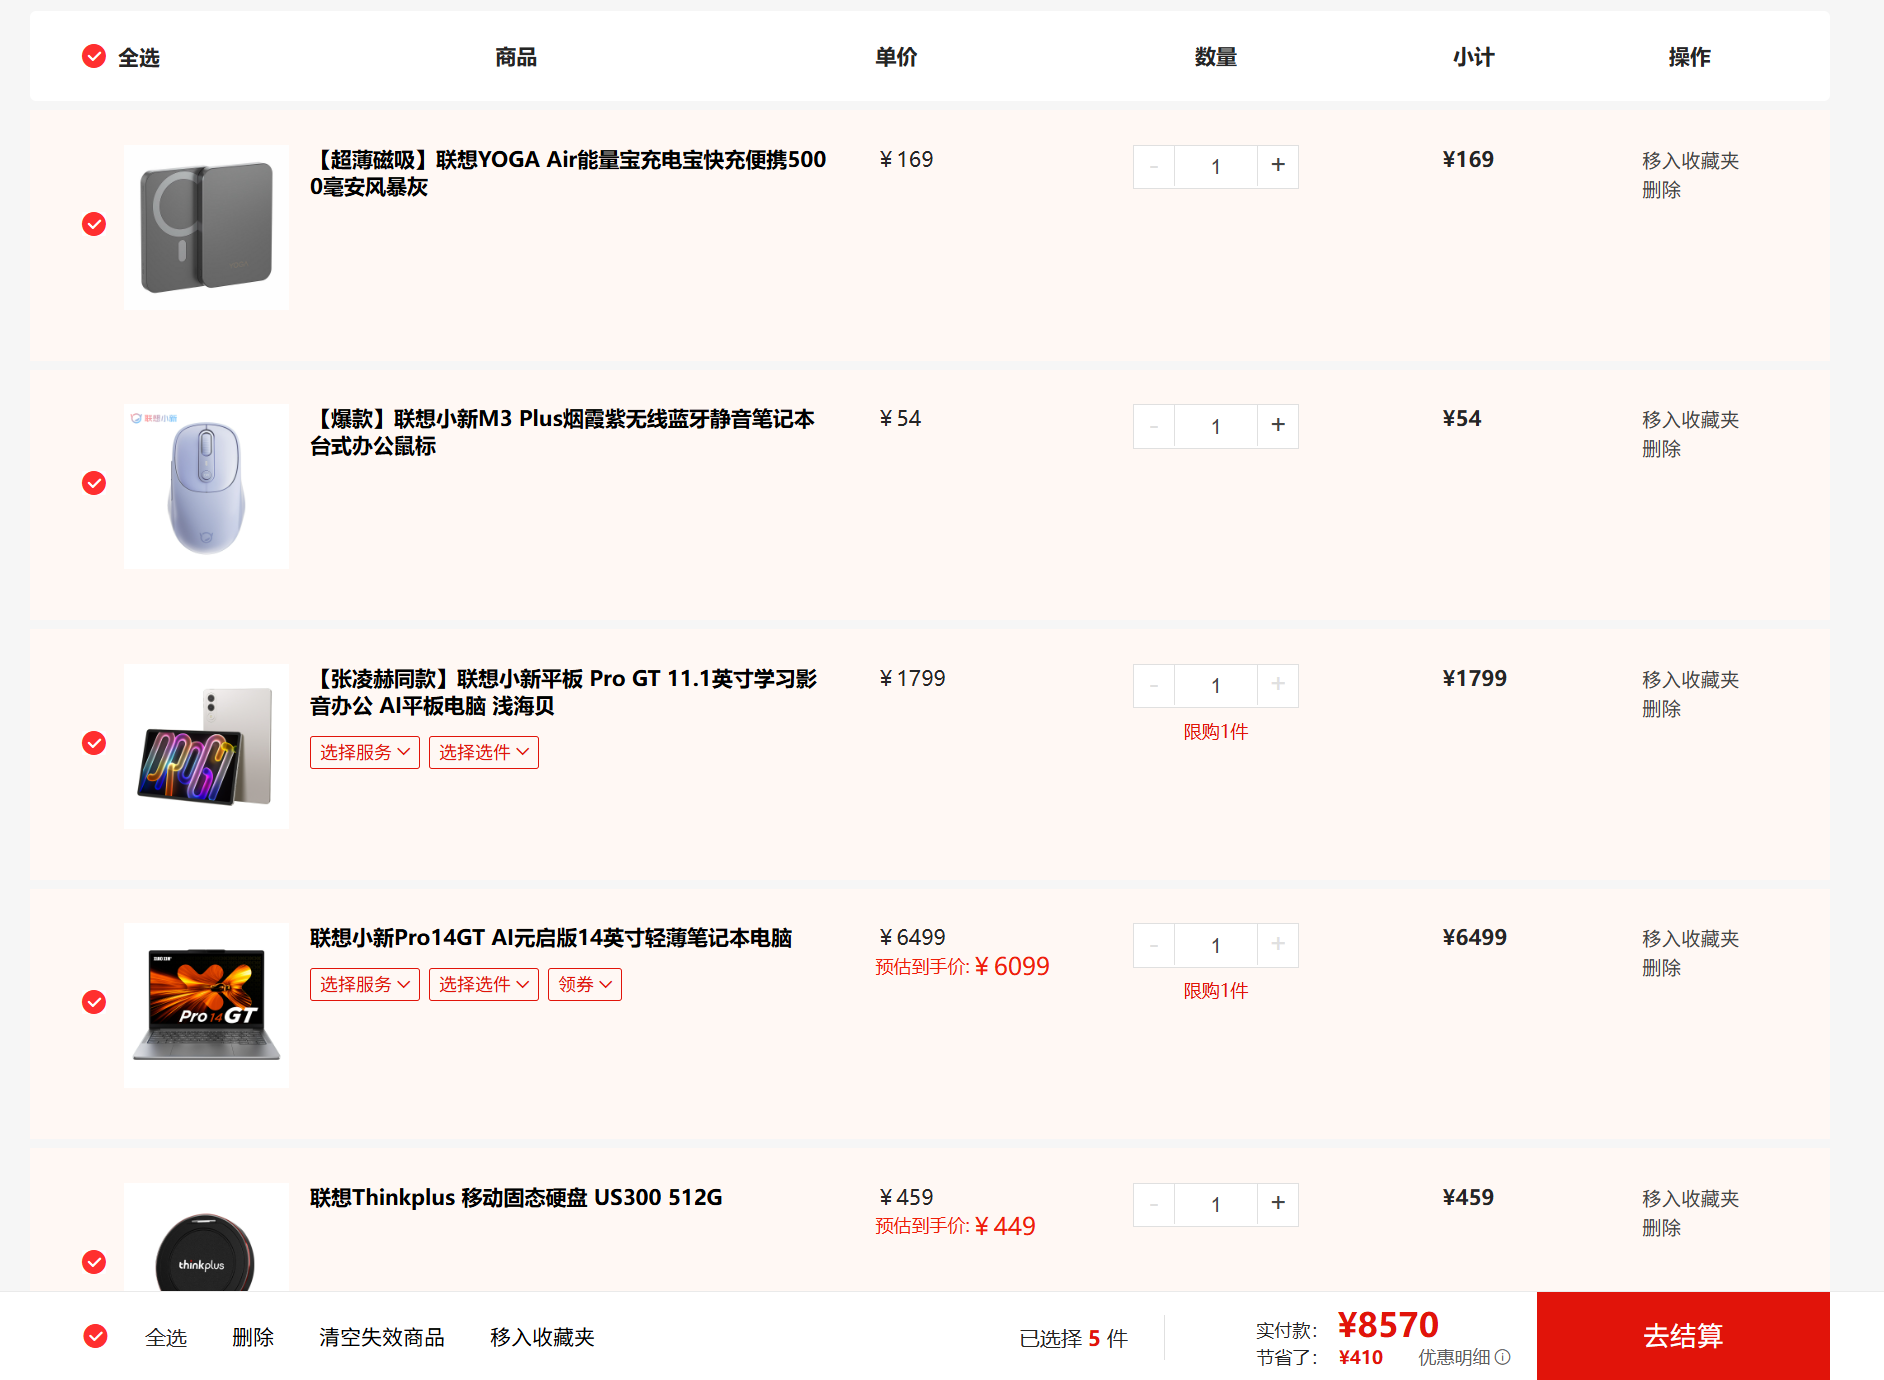The image size is (1884, 1380).
Task: Expand service options for Pro14GT laptop
Action: tap(364, 984)
